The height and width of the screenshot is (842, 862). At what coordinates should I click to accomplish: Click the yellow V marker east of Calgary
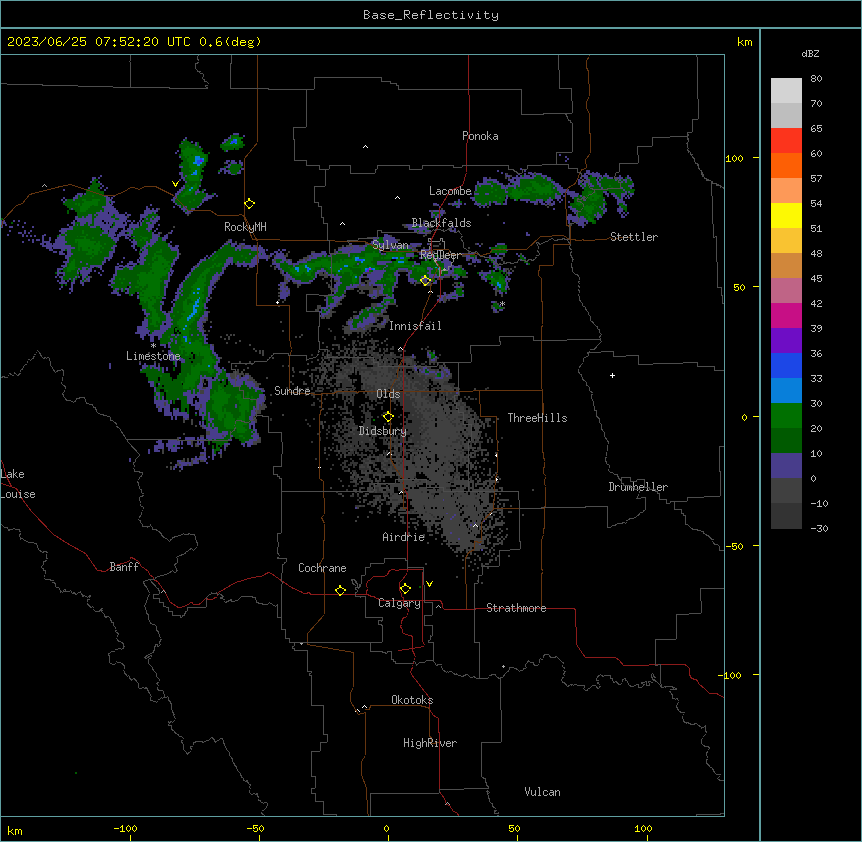coord(429,584)
